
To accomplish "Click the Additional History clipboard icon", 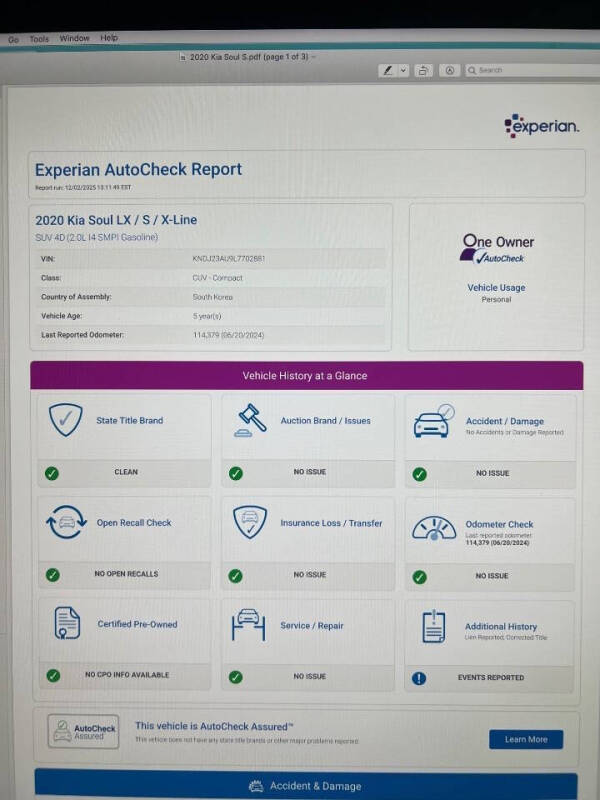I will click(434, 628).
